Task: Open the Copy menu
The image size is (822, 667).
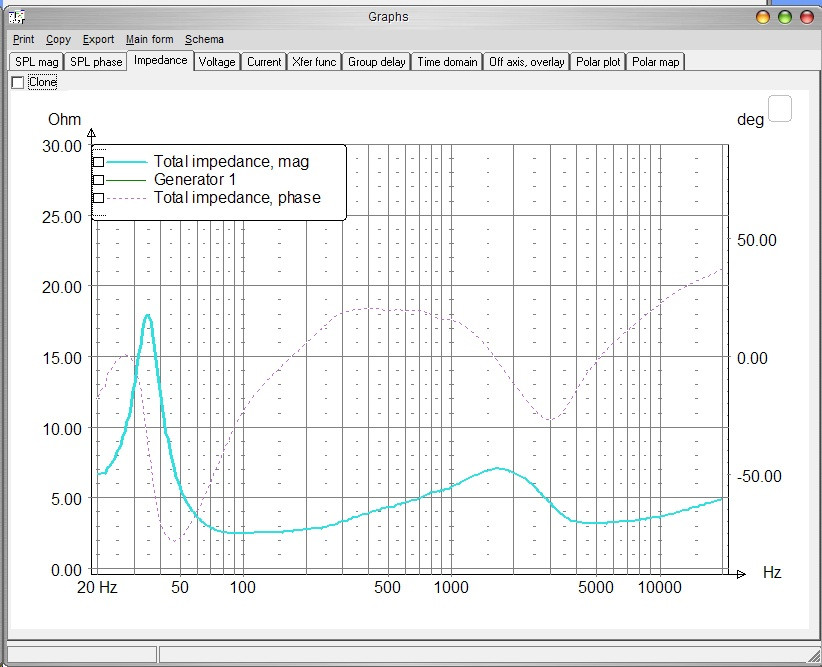Action: pos(58,39)
